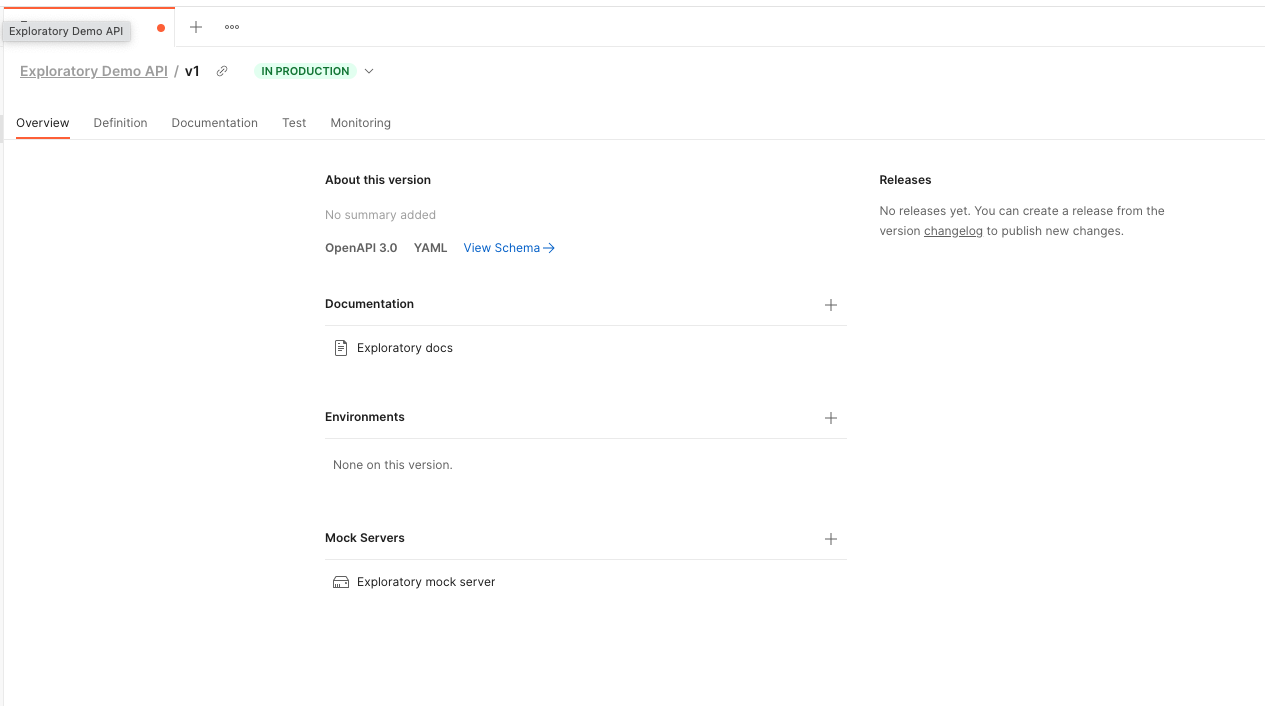The width and height of the screenshot is (1265, 706).
Task: Open the version changelog link
Action: (953, 230)
